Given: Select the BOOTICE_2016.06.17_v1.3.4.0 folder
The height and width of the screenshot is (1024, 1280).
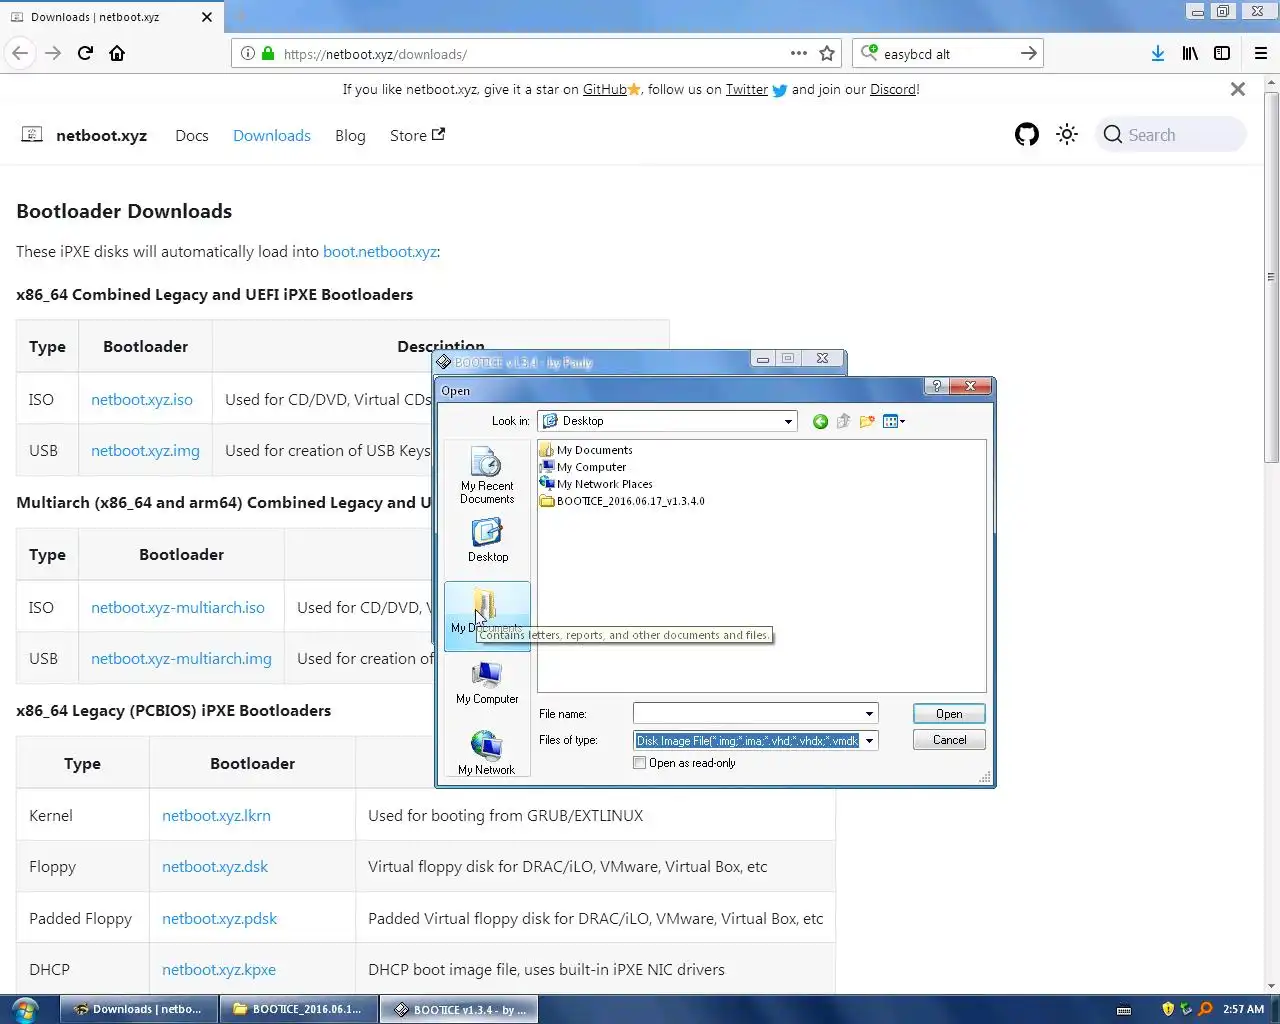Looking at the screenshot, I should click(622, 501).
